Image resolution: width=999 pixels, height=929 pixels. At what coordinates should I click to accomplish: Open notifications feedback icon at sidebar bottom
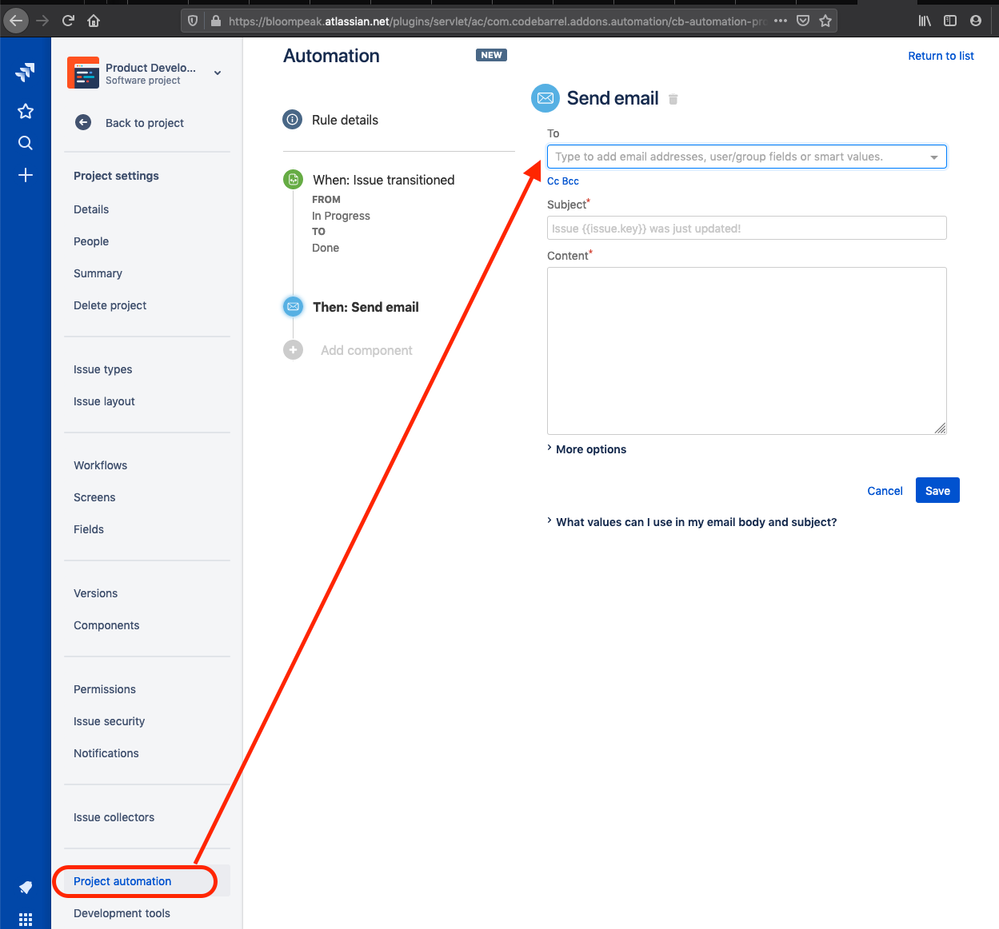coord(25,887)
